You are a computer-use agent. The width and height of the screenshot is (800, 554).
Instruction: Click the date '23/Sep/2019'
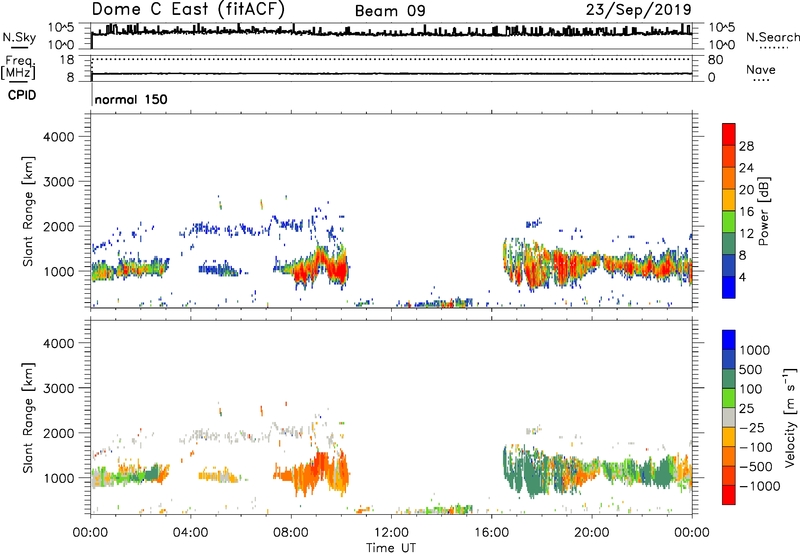click(639, 9)
